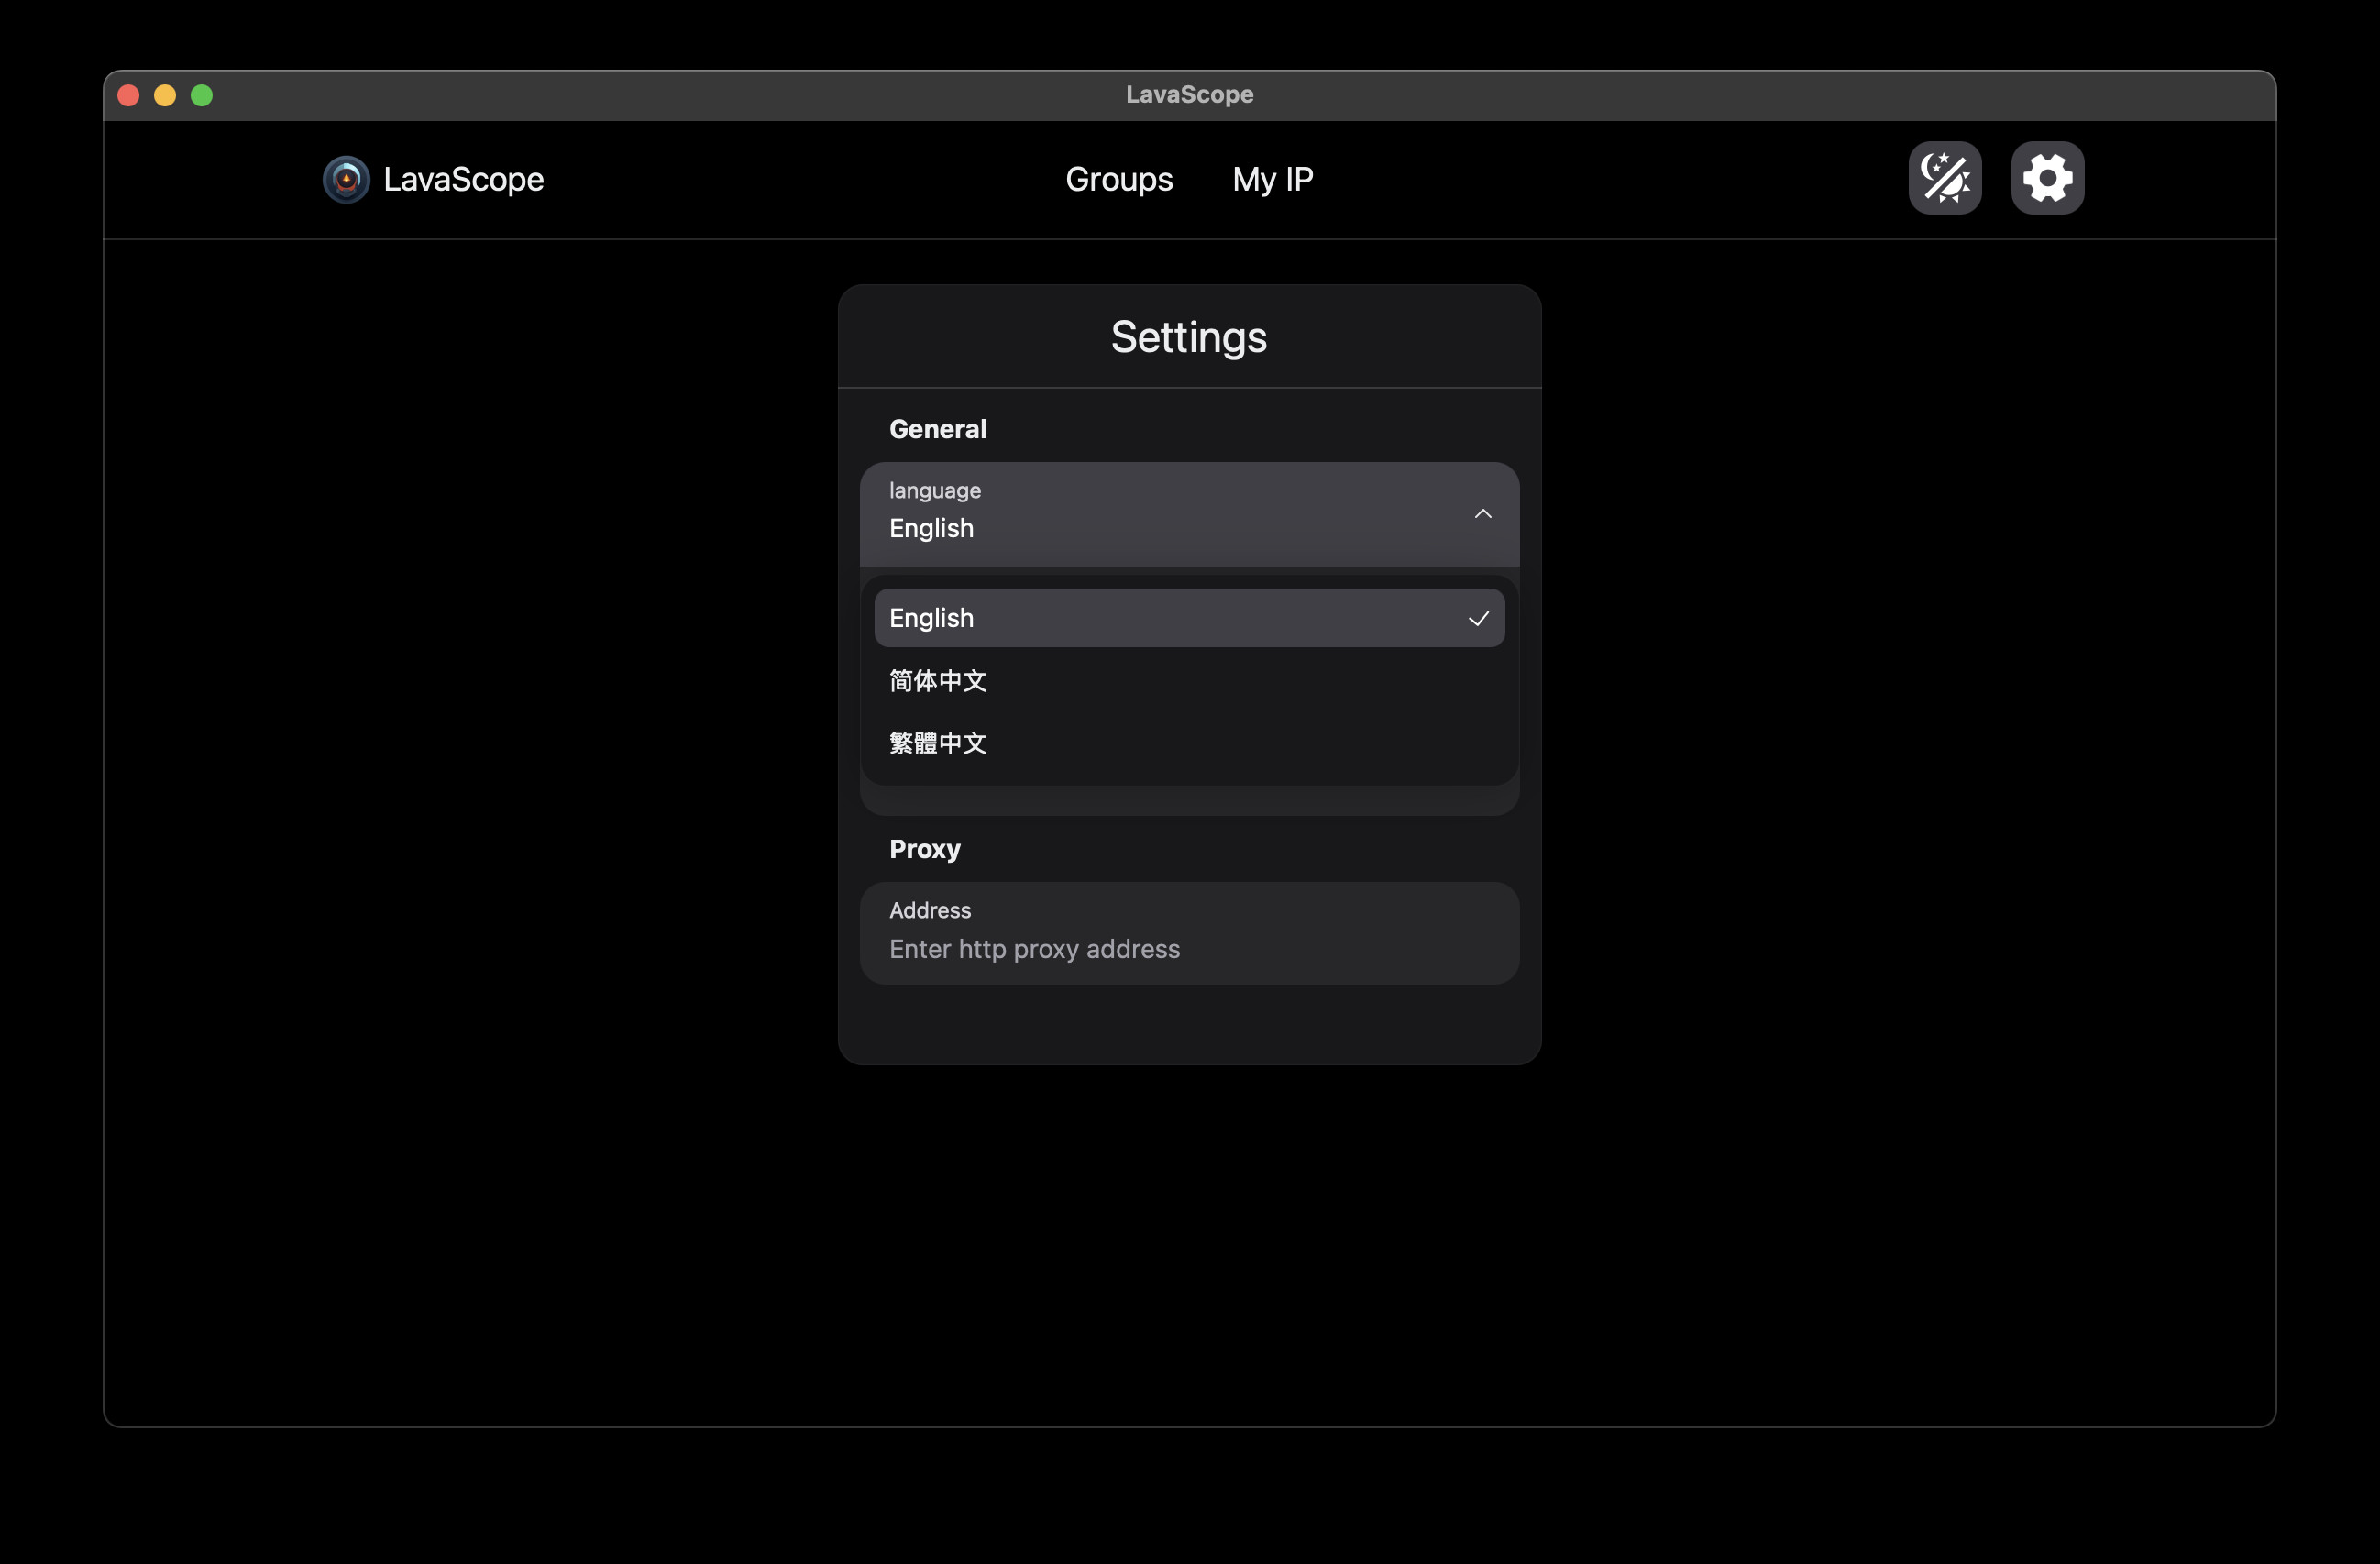Click the Settings heading
2380x1564 pixels.
click(x=1188, y=337)
